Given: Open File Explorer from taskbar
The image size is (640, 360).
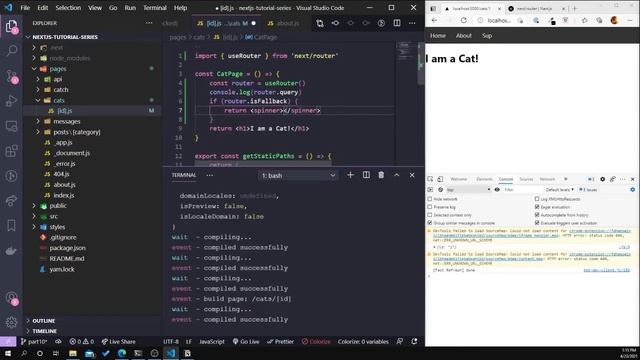Looking at the screenshot, I should [x=73, y=353].
